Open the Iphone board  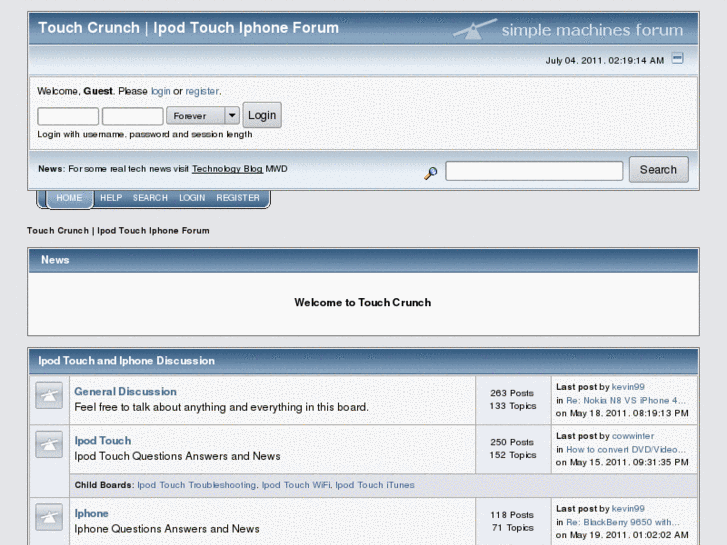pos(91,513)
